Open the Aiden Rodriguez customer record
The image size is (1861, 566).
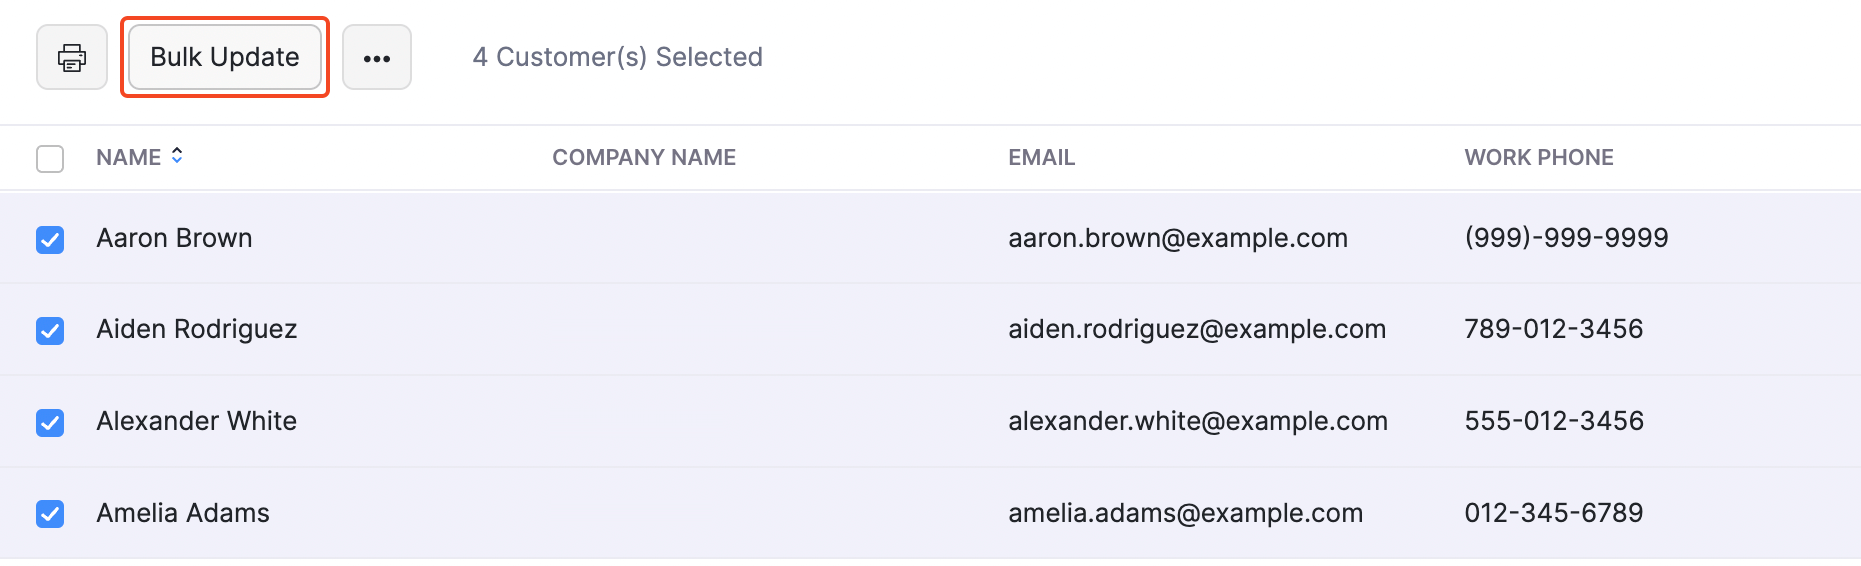coord(197,330)
